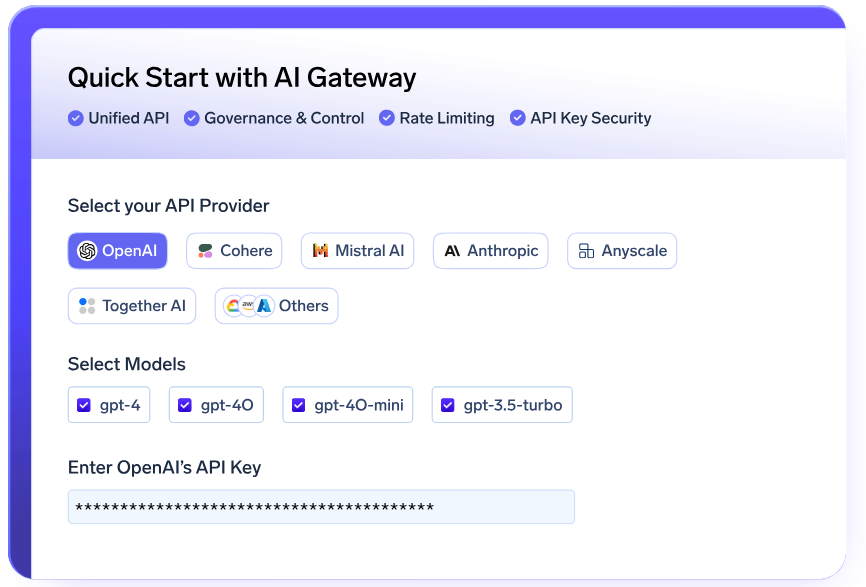This screenshot has height=587, width=866.
Task: Choose the Anyscale provider option
Action: point(622,251)
